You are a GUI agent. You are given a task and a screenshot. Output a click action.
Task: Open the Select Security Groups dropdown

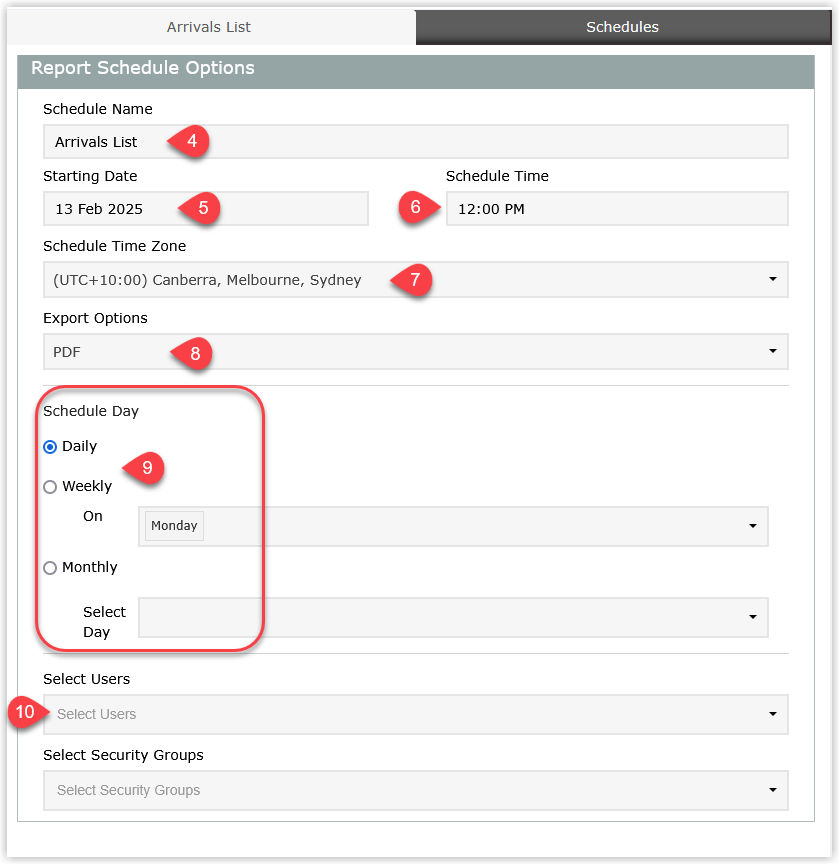416,791
